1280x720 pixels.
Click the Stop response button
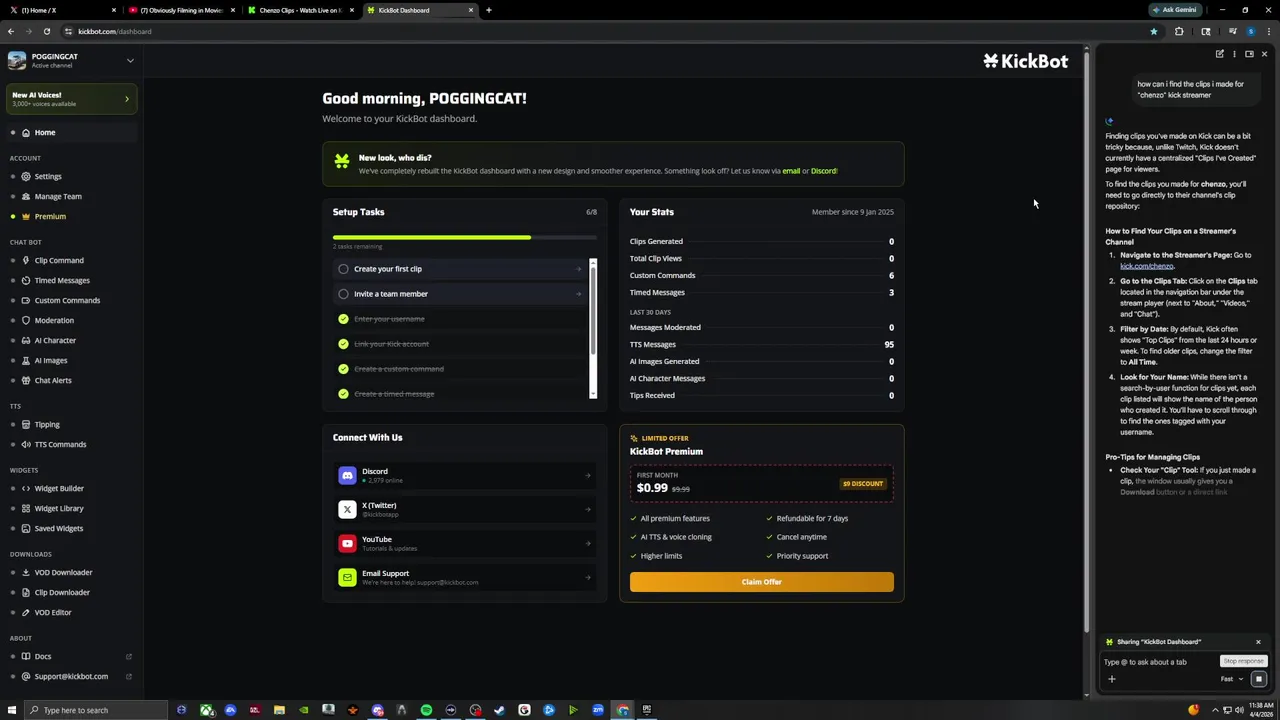click(1244, 661)
